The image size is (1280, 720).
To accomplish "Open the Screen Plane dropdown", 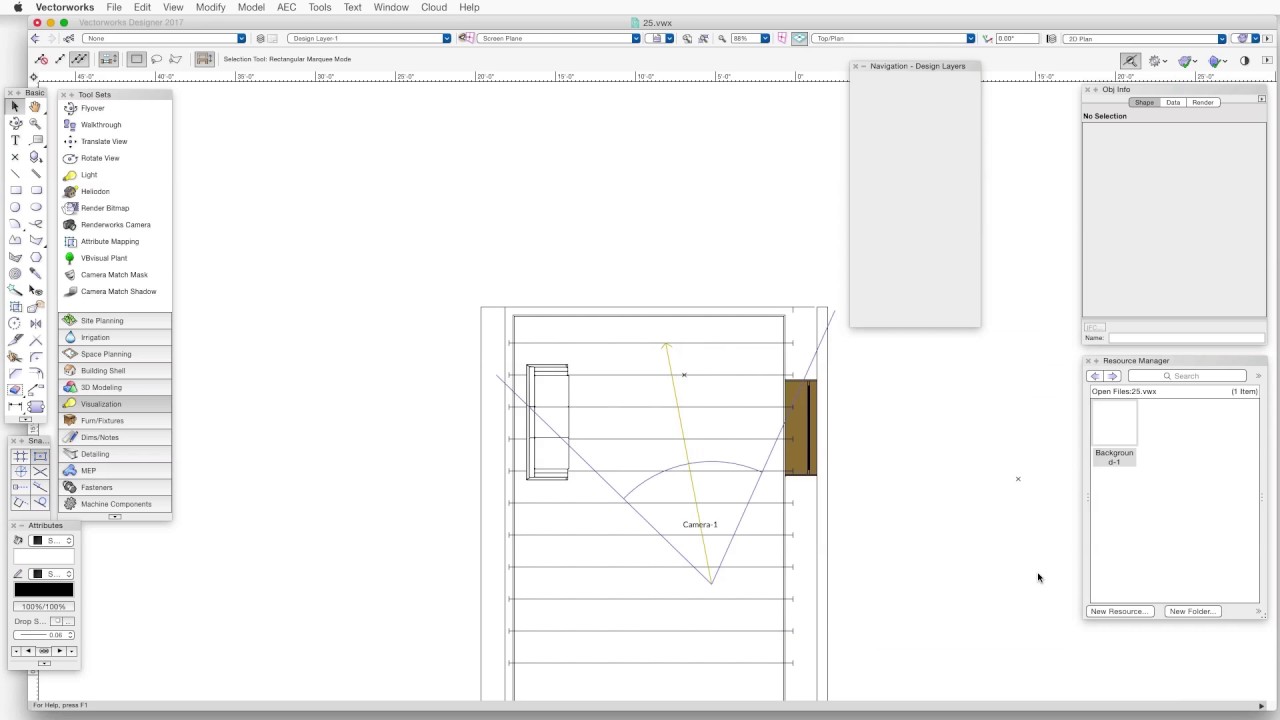I will coord(558,39).
